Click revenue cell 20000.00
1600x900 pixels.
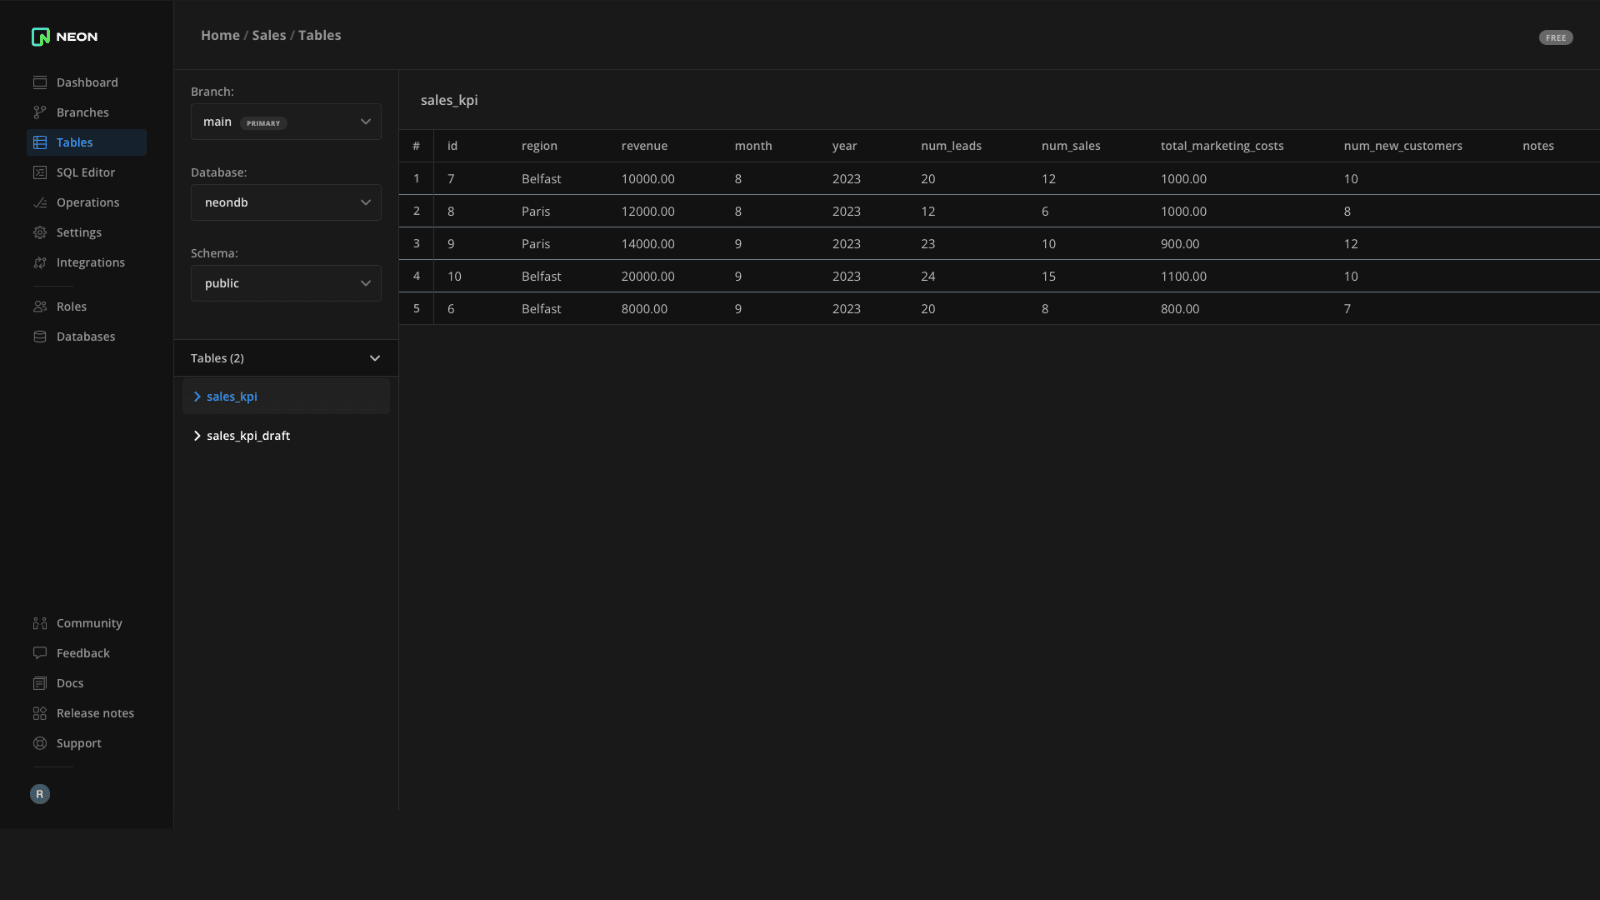point(648,277)
